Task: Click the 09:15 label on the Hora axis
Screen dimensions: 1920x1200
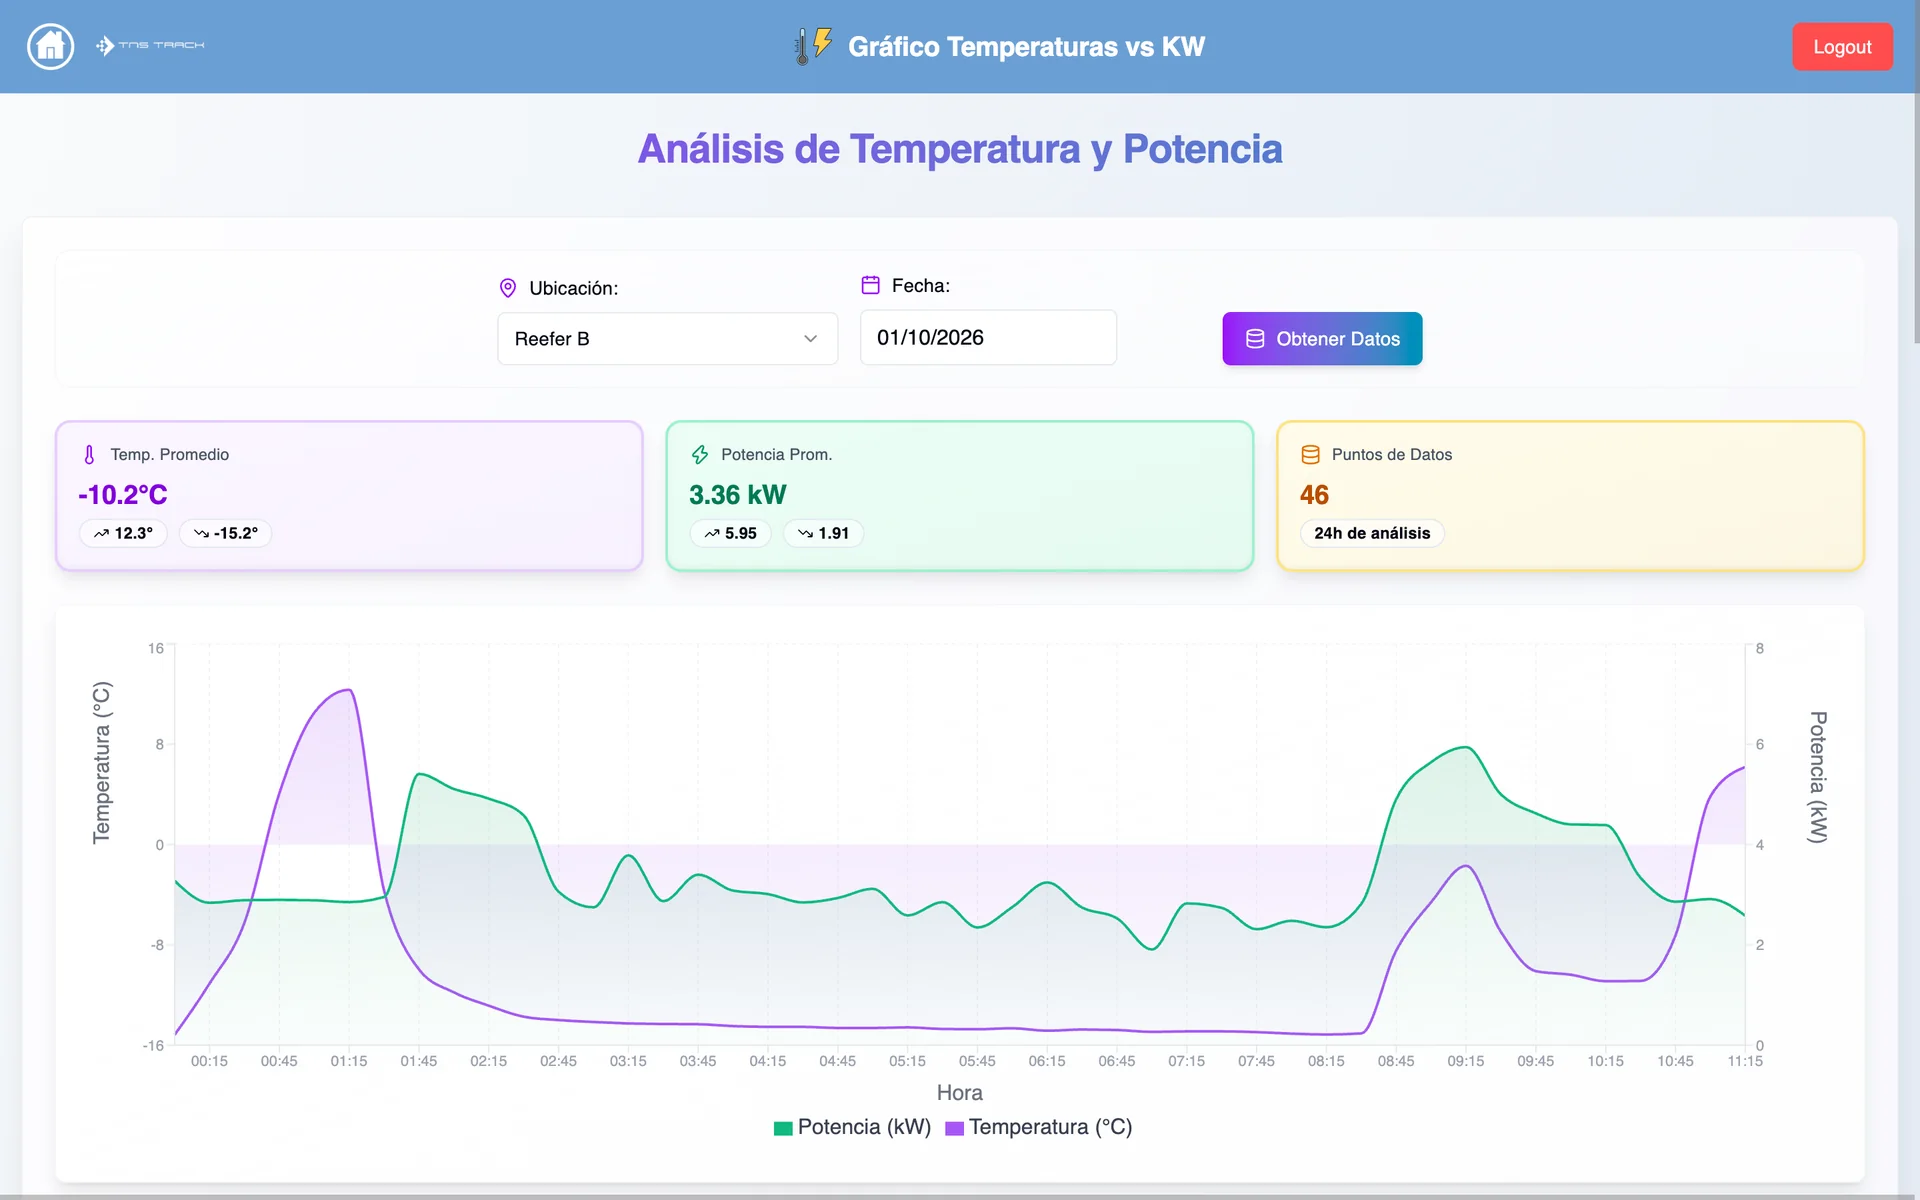Action: point(1466,1061)
